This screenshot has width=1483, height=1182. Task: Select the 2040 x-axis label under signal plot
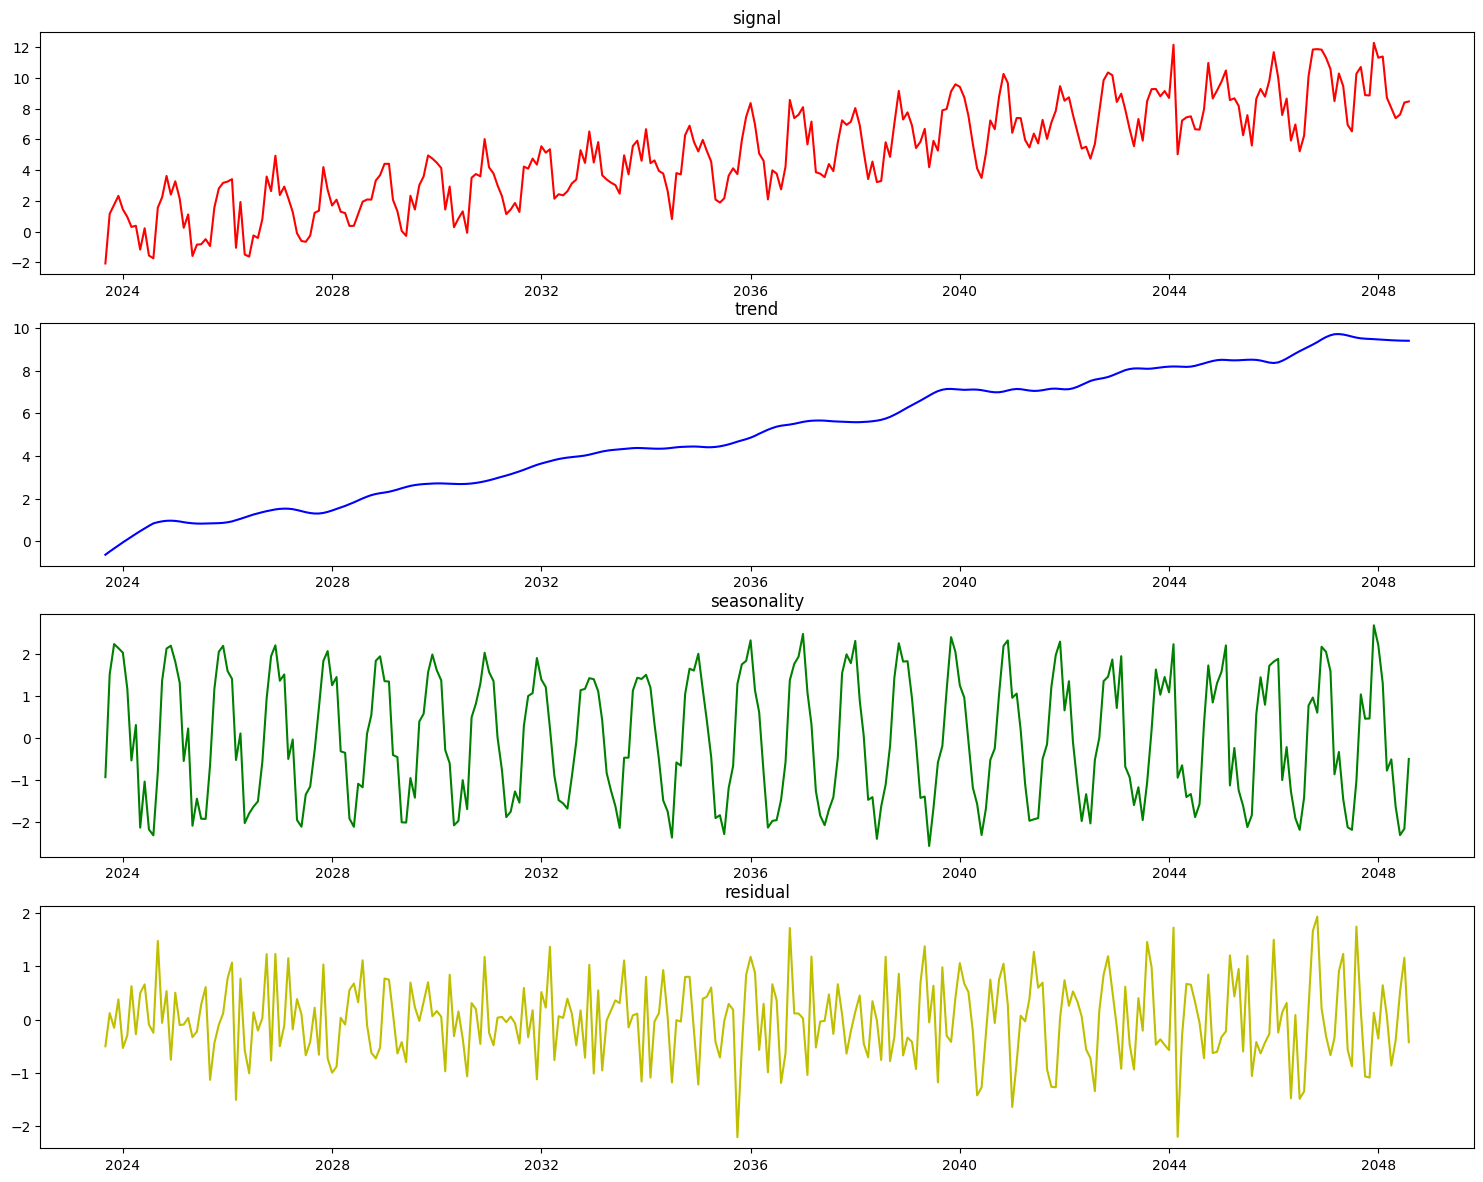[x=960, y=290]
